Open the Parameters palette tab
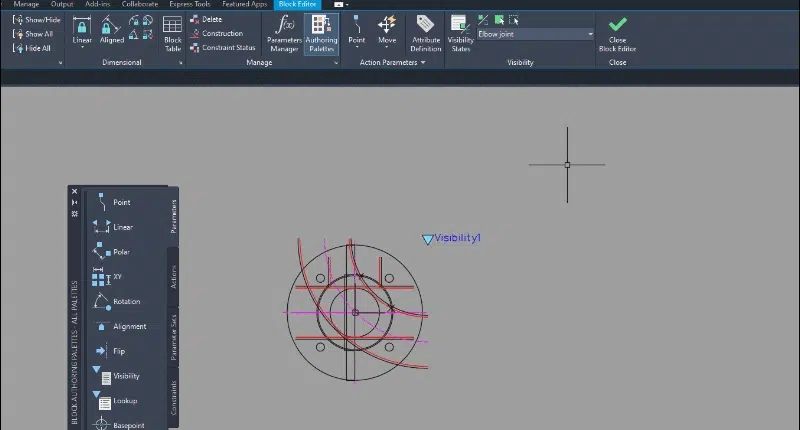Screen dimensions: 800x430 pyautogui.click(x=173, y=217)
